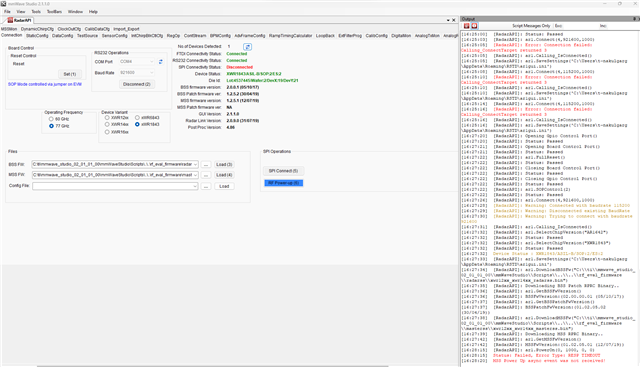Close the RadarAPI tab
640x367 pixels.
point(454,20)
